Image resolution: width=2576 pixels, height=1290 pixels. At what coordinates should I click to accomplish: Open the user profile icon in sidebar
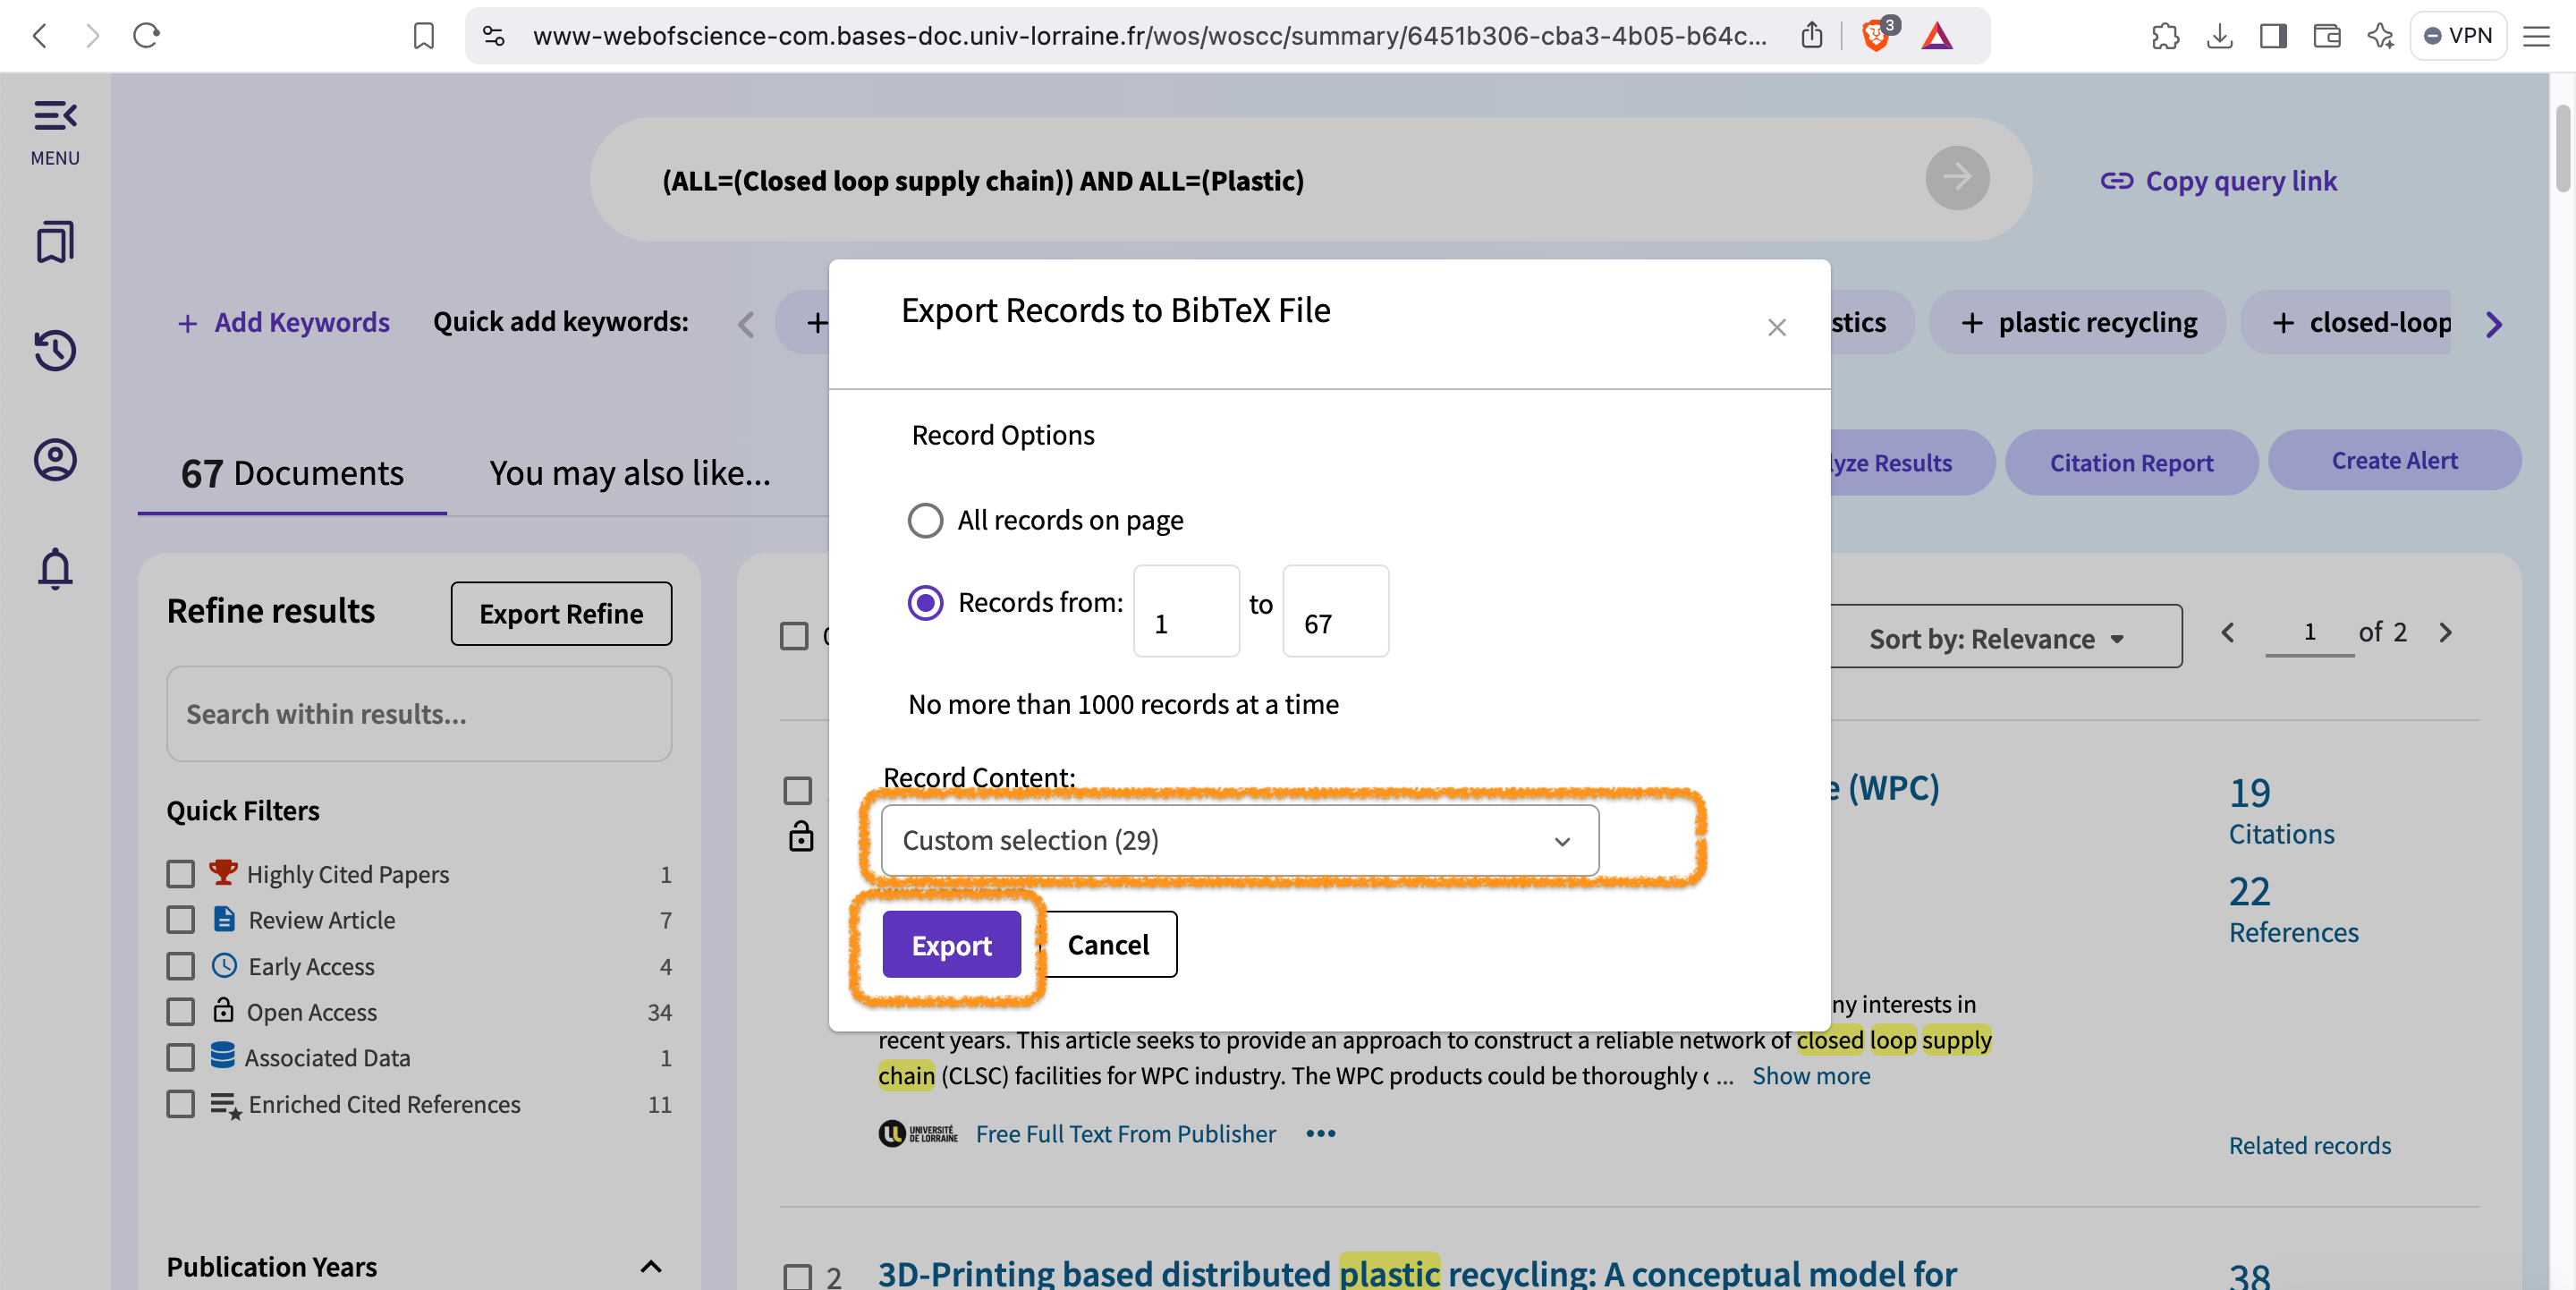point(55,459)
